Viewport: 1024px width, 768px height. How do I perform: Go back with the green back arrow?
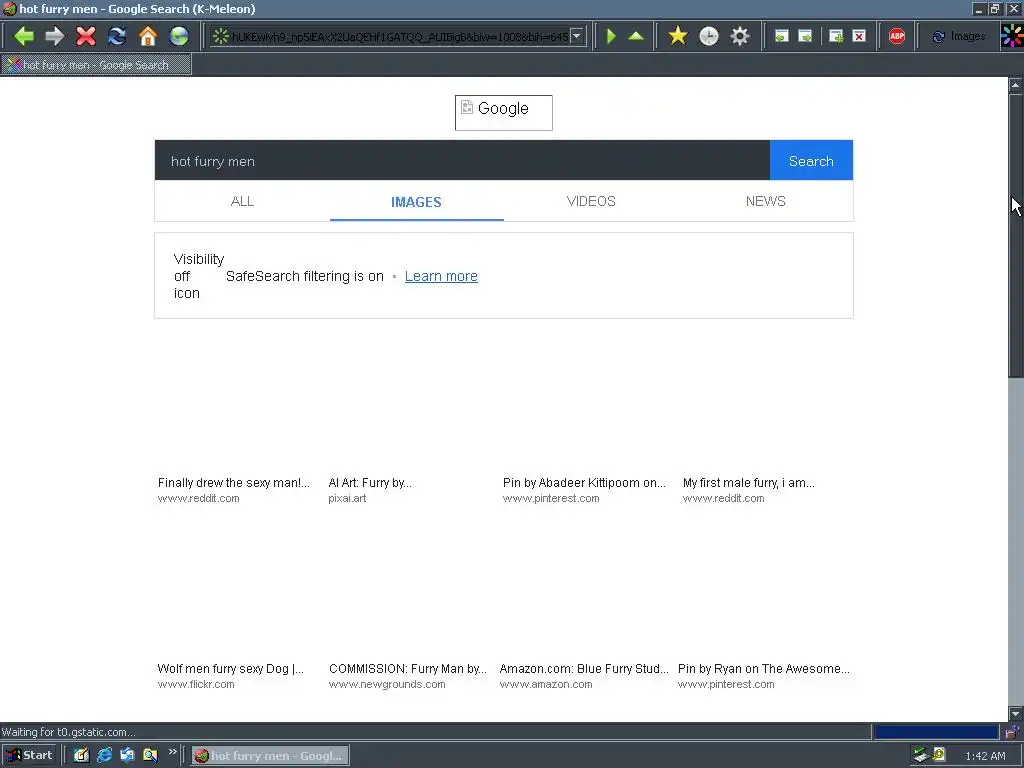(x=24, y=36)
